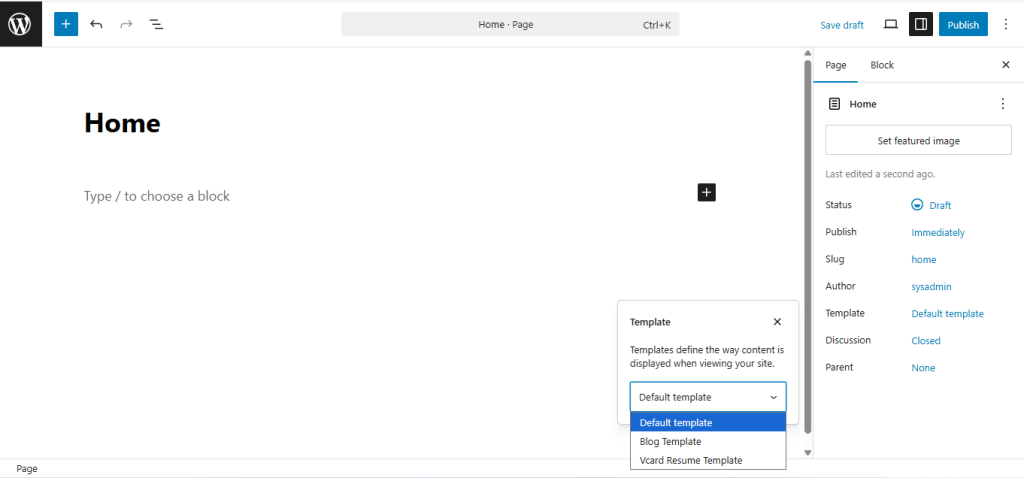Toggle the settings sidebar panel icon

coord(920,24)
